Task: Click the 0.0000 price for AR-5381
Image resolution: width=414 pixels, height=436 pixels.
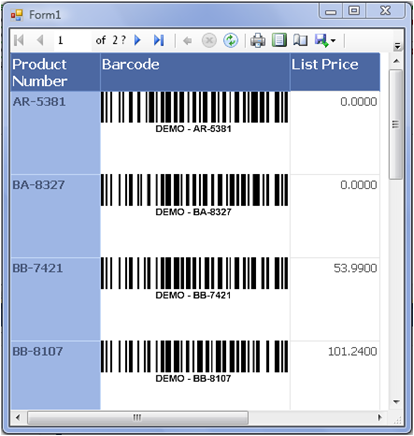Action: pyautogui.click(x=359, y=102)
